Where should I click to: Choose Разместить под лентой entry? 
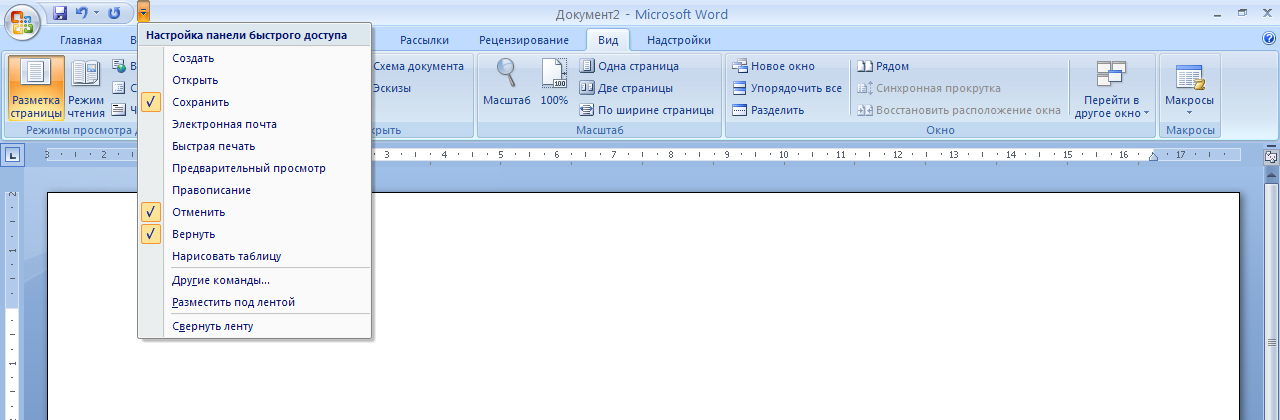(x=255, y=302)
